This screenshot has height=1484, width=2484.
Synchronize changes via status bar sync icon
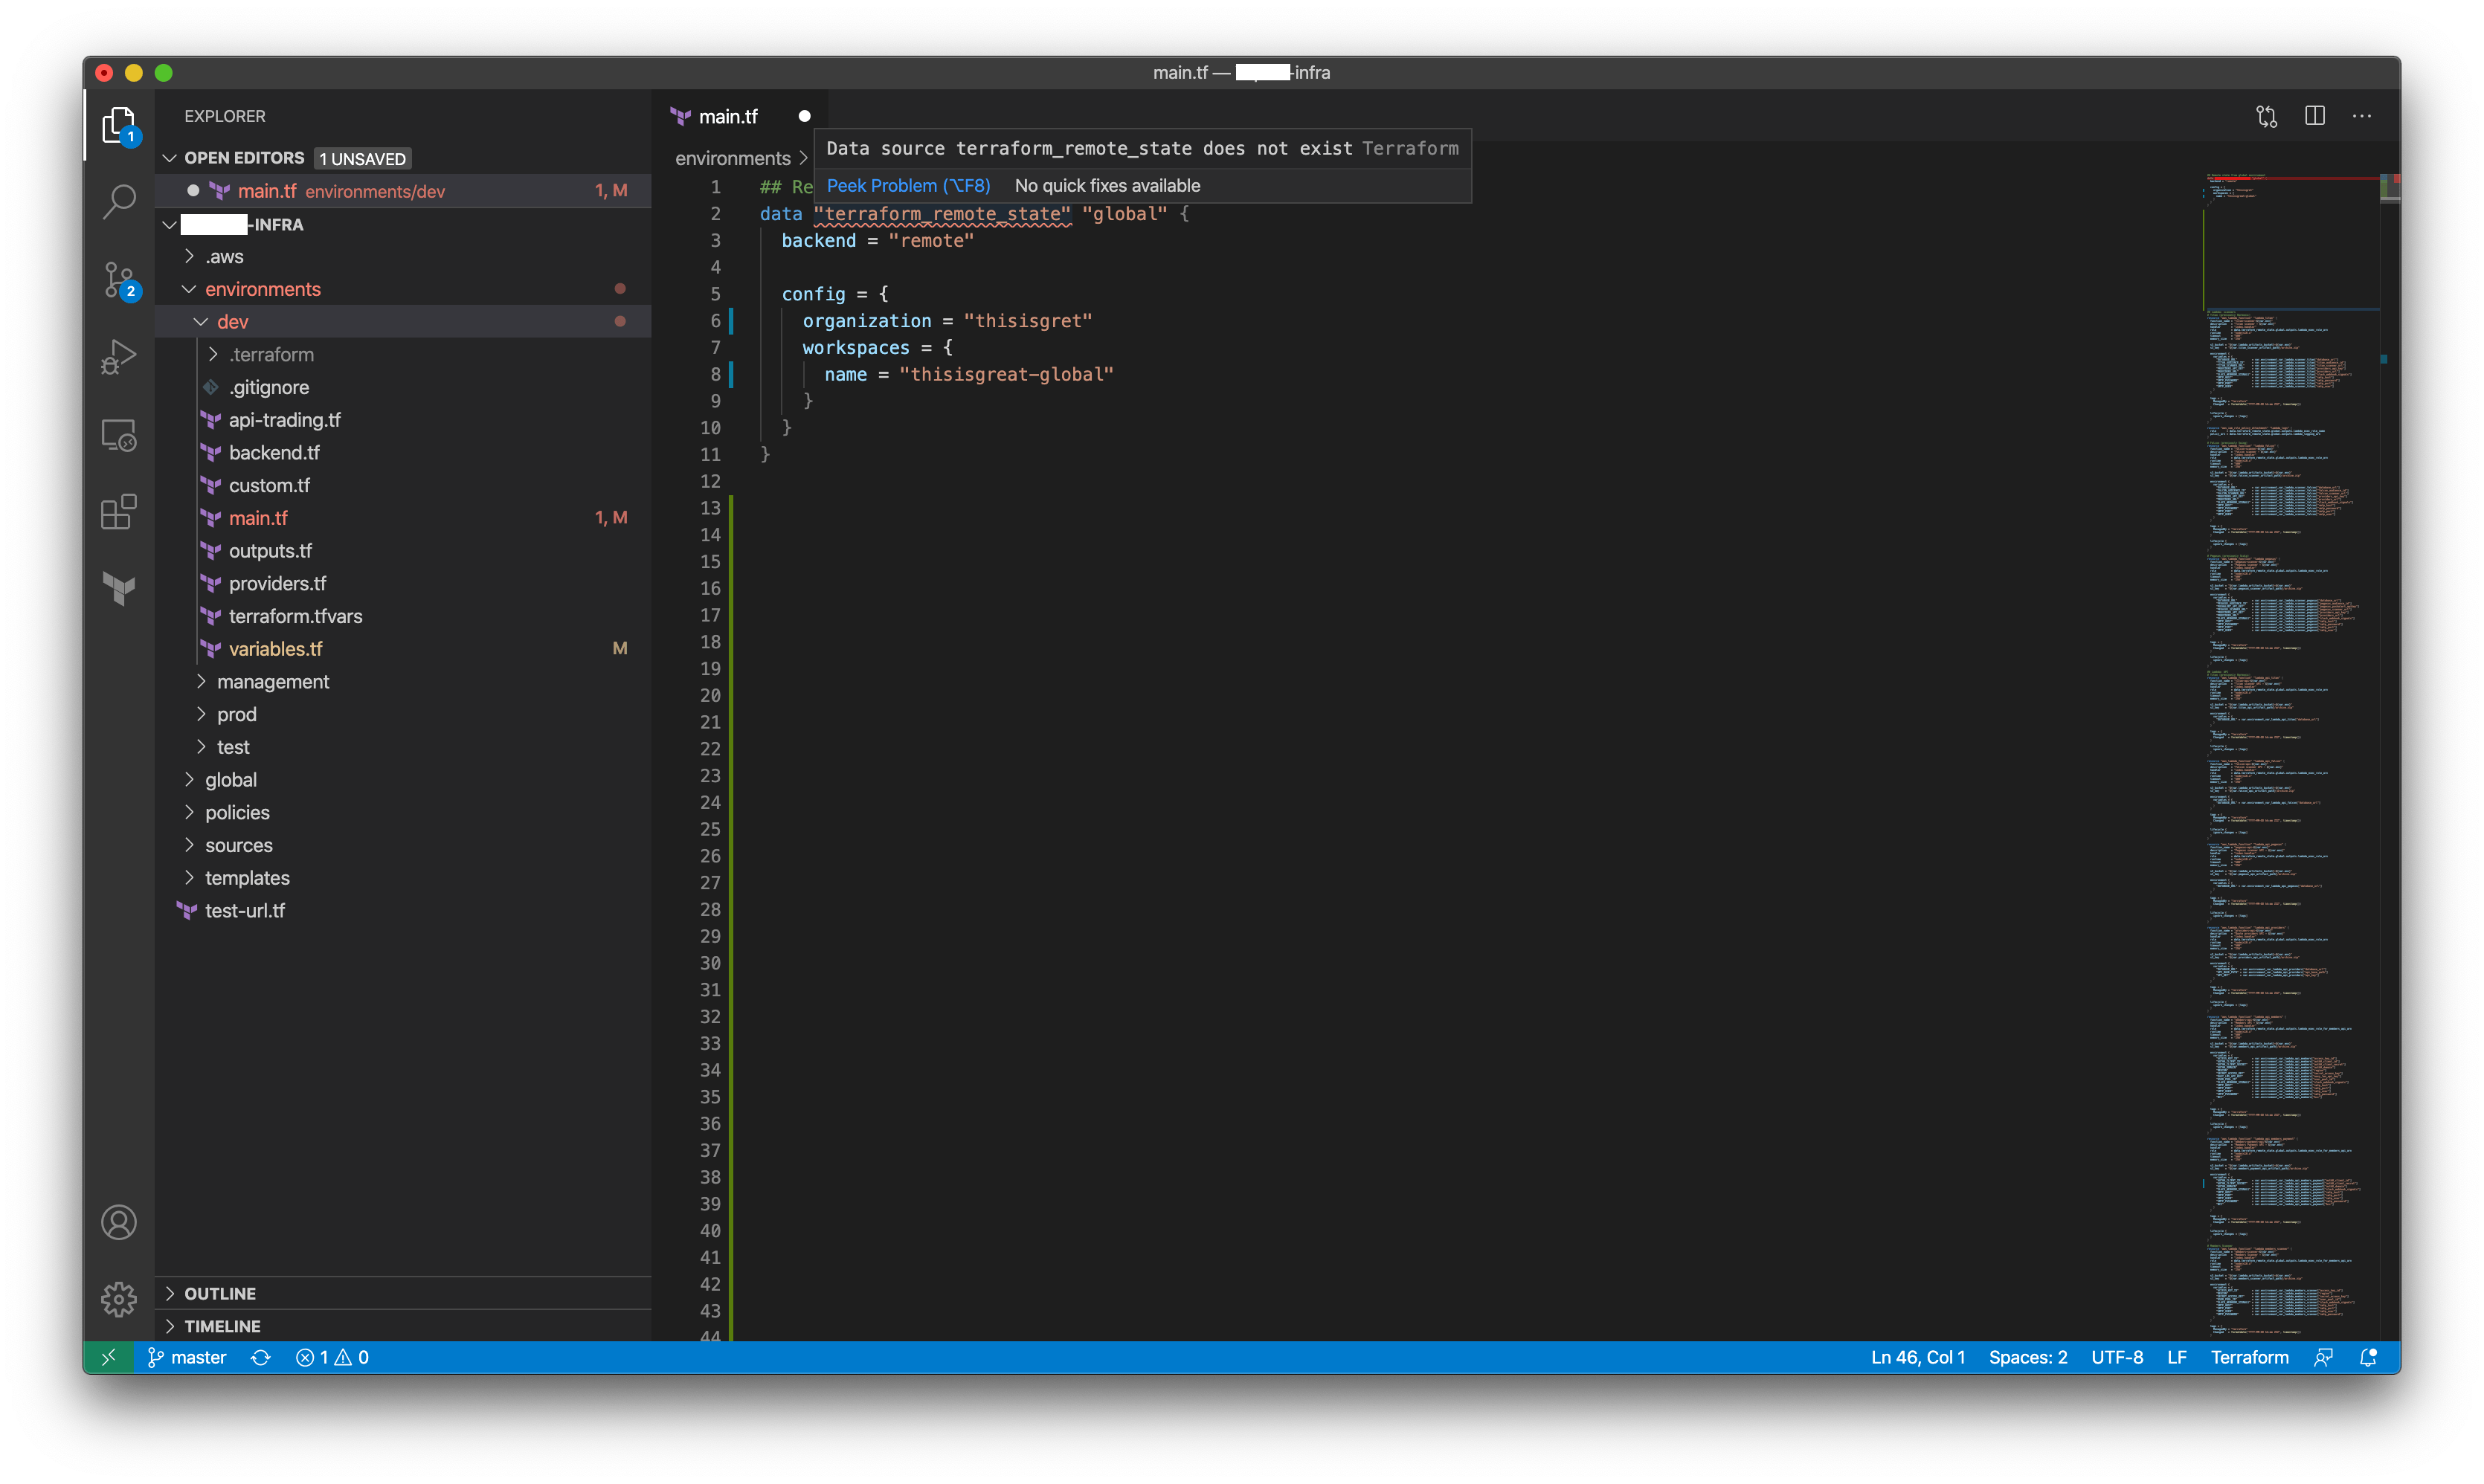click(x=260, y=1357)
